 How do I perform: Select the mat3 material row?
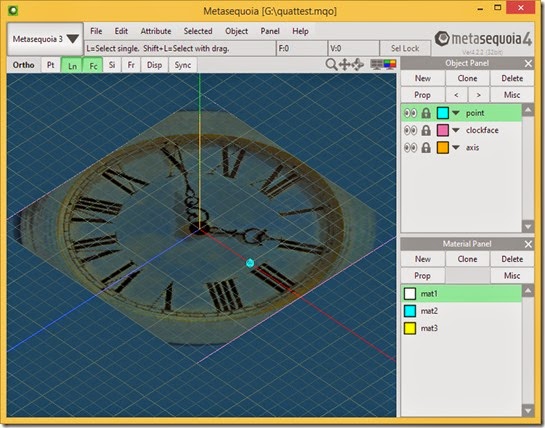click(462, 328)
